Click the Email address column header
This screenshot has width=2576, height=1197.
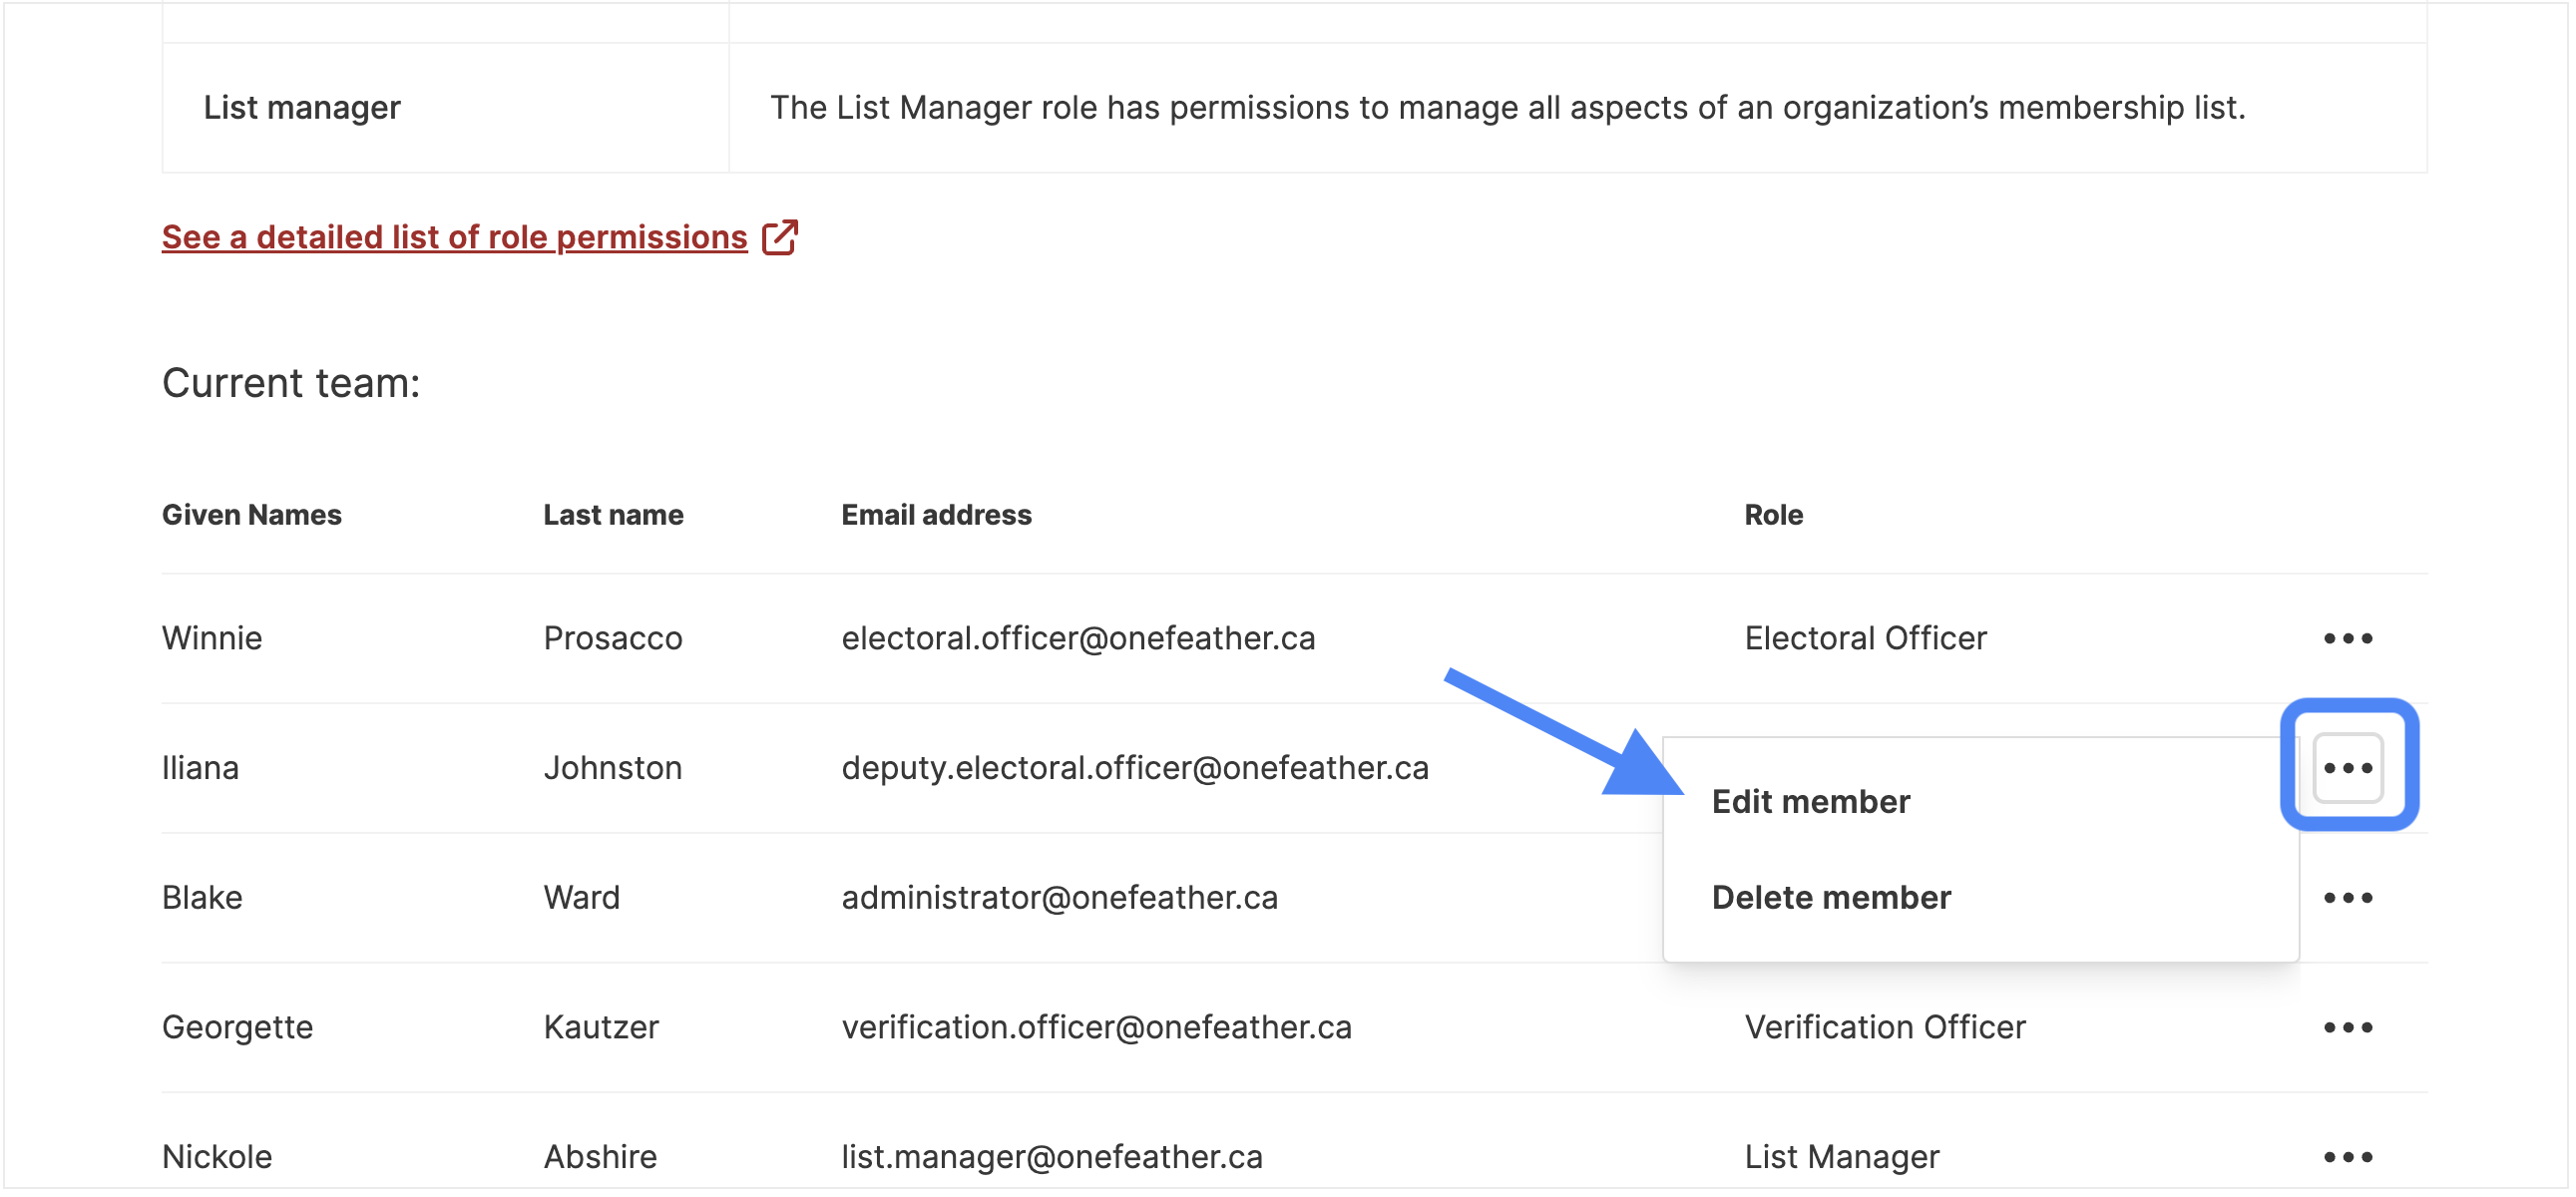[x=936, y=515]
